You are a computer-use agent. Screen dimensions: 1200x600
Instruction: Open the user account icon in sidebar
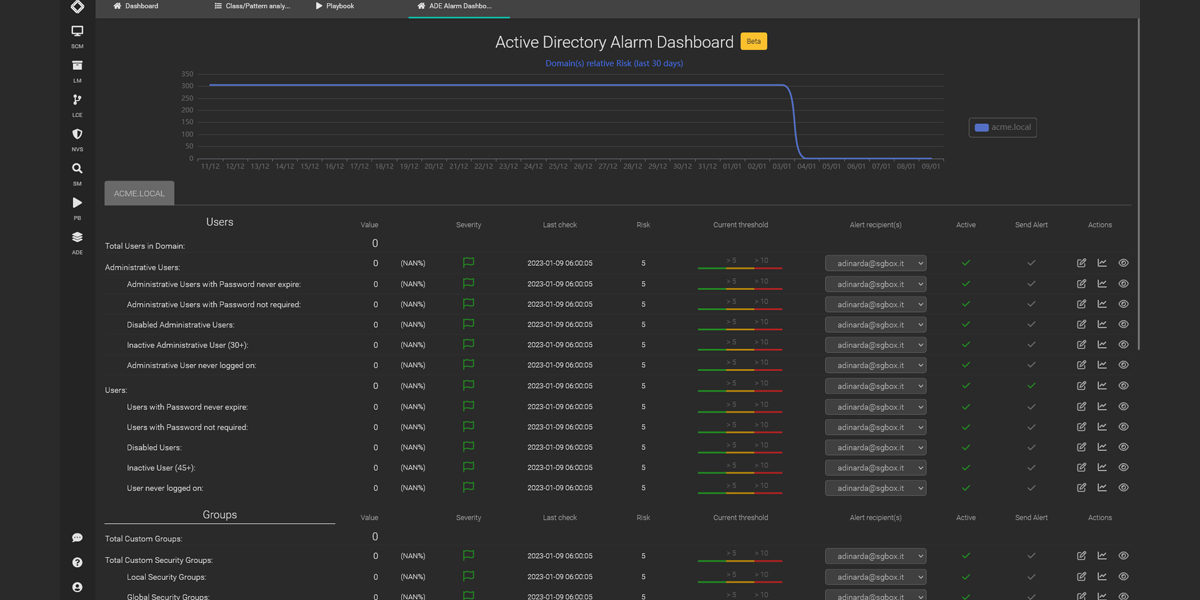[x=77, y=587]
